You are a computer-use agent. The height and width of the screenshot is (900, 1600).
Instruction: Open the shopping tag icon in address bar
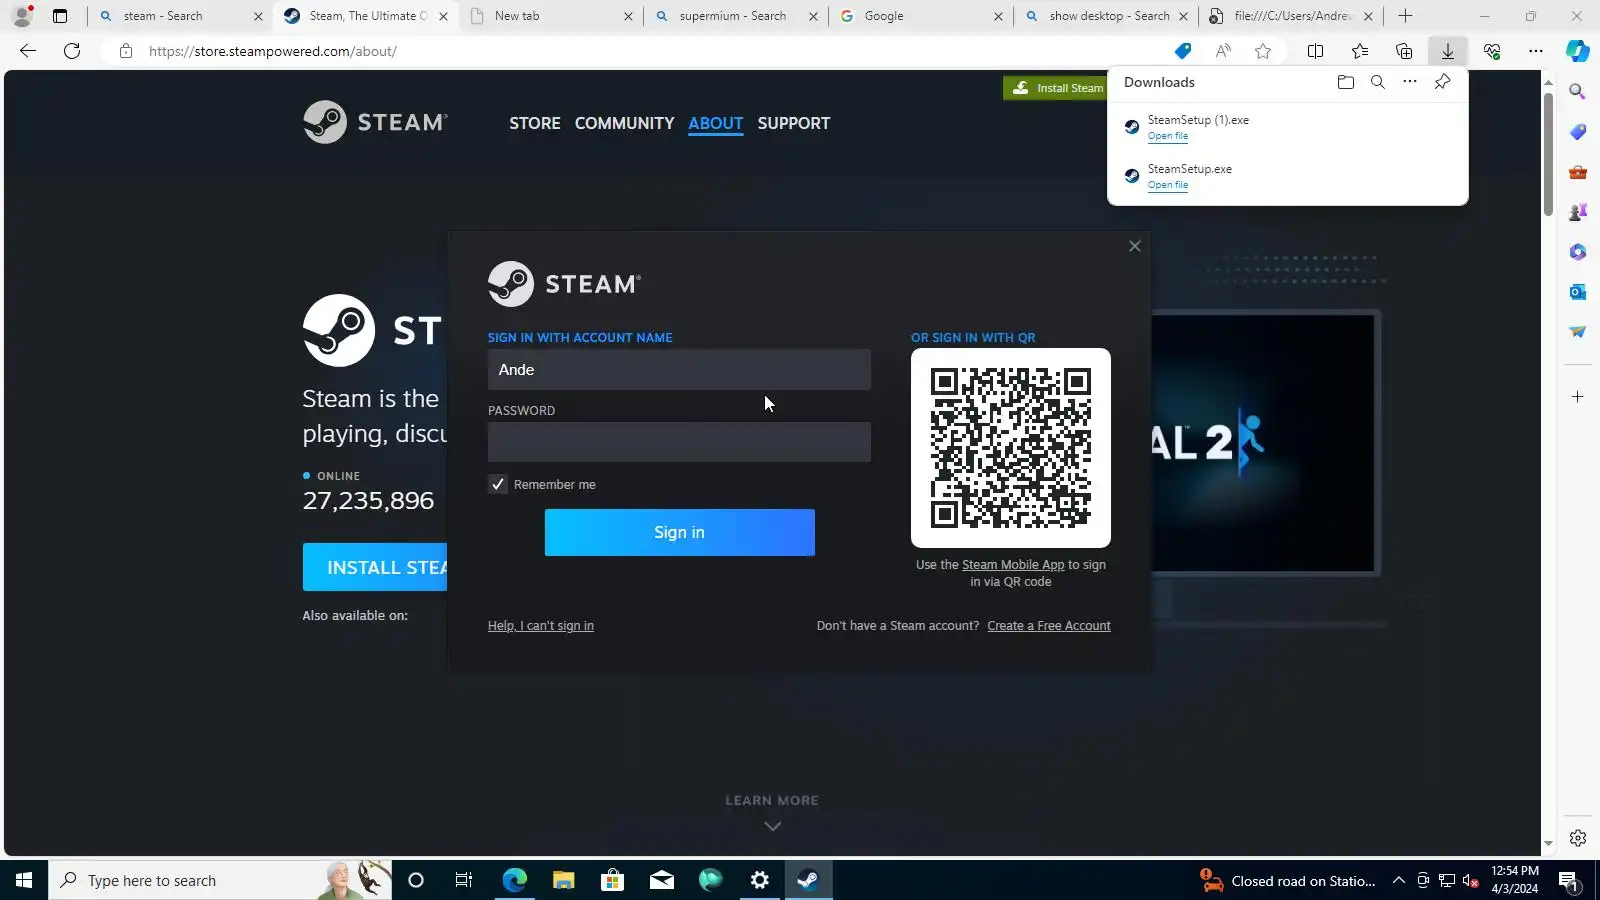[x=1183, y=51]
